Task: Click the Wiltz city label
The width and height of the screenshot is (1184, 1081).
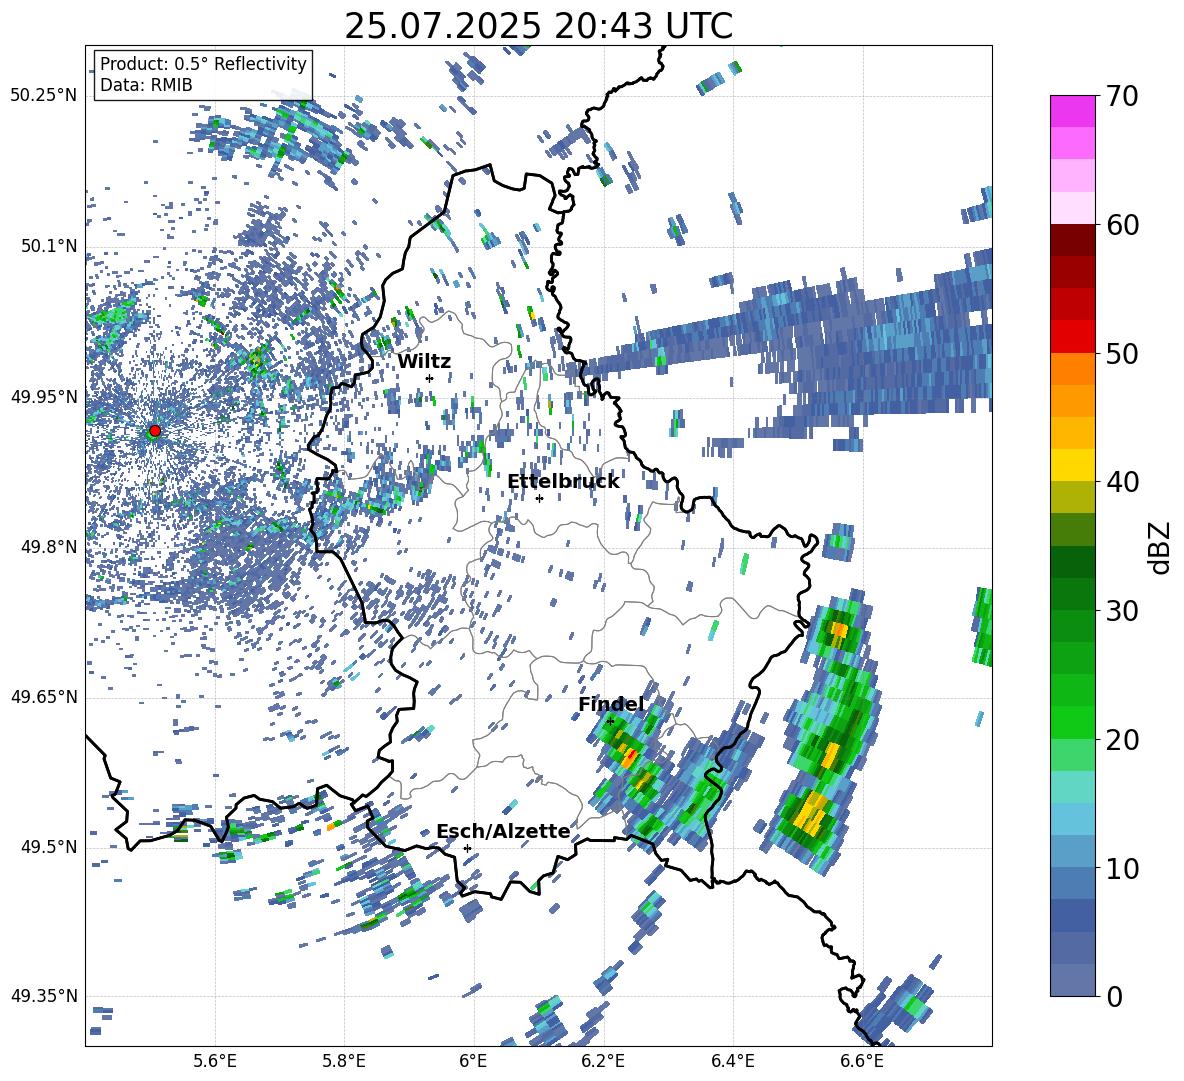Action: tap(424, 362)
